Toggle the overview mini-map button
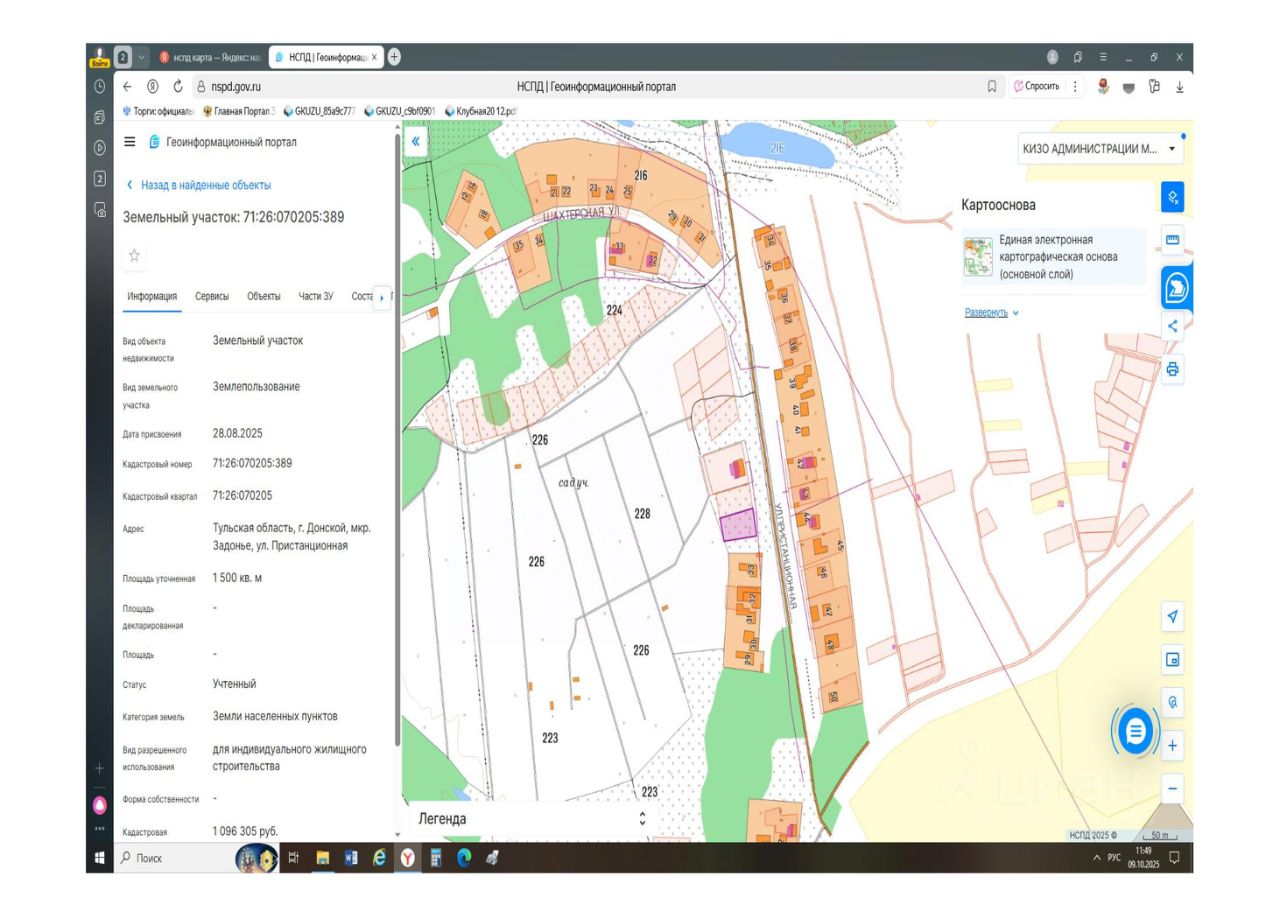This screenshot has width=1280, height=905. point(1172,660)
